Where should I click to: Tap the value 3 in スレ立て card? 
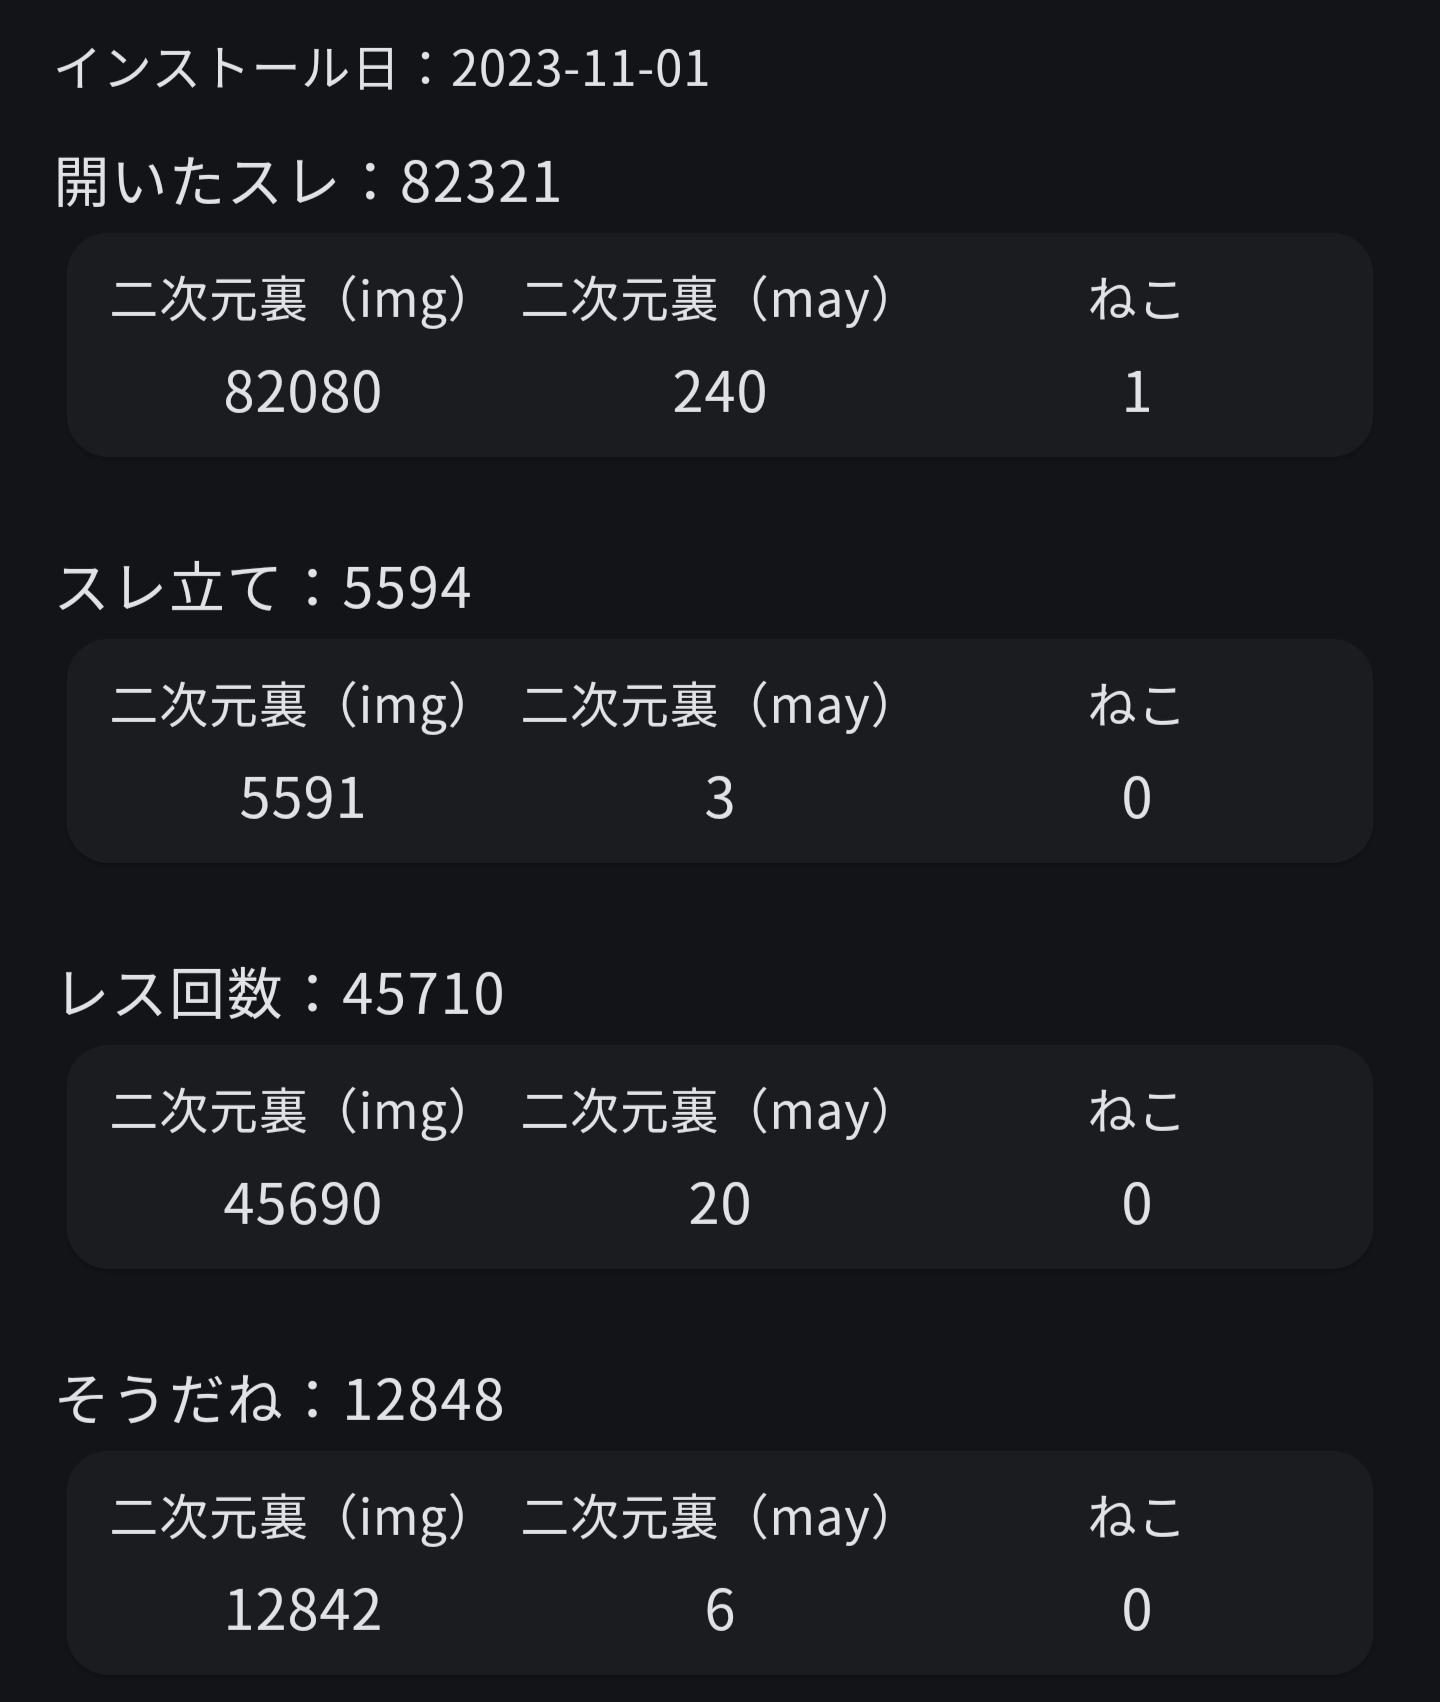pos(719,798)
